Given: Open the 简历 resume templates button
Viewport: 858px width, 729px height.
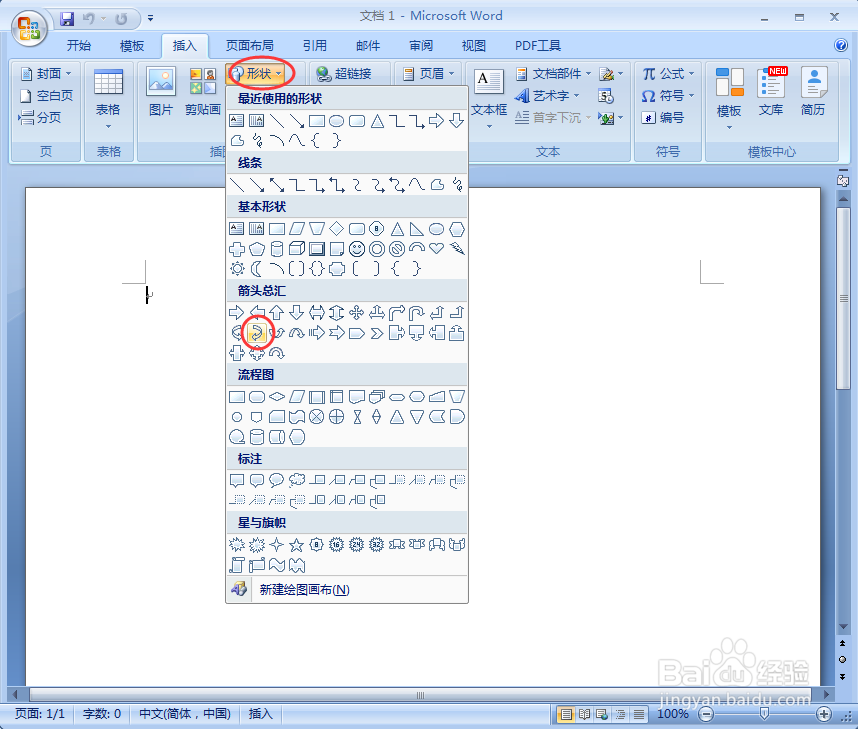Looking at the screenshot, I should click(x=813, y=91).
